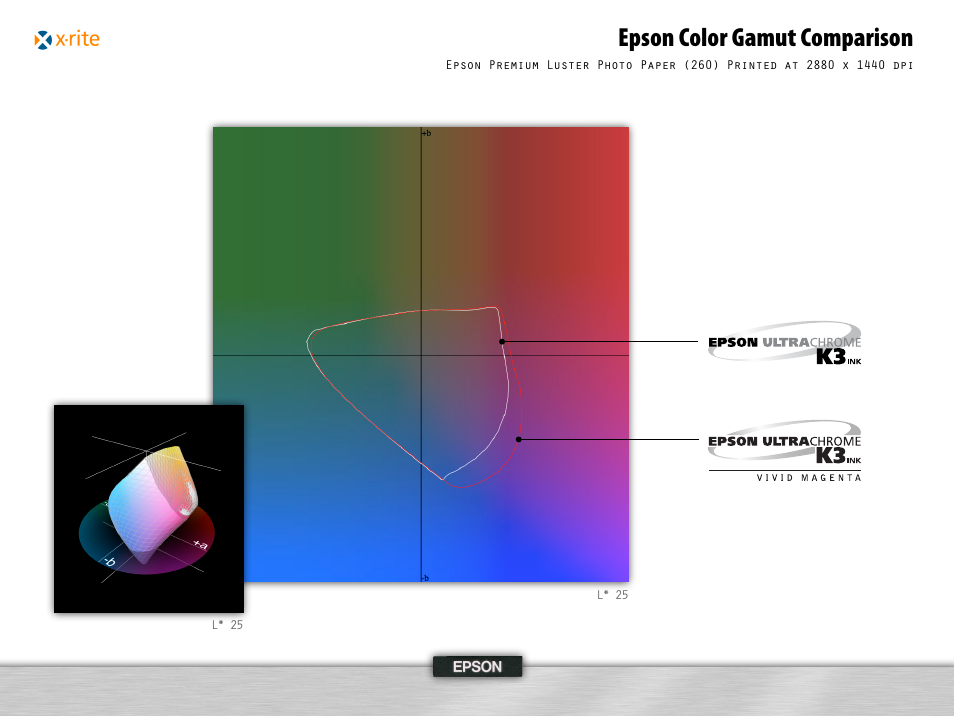Click the K3 ink gamut marker dot

tap(502, 342)
